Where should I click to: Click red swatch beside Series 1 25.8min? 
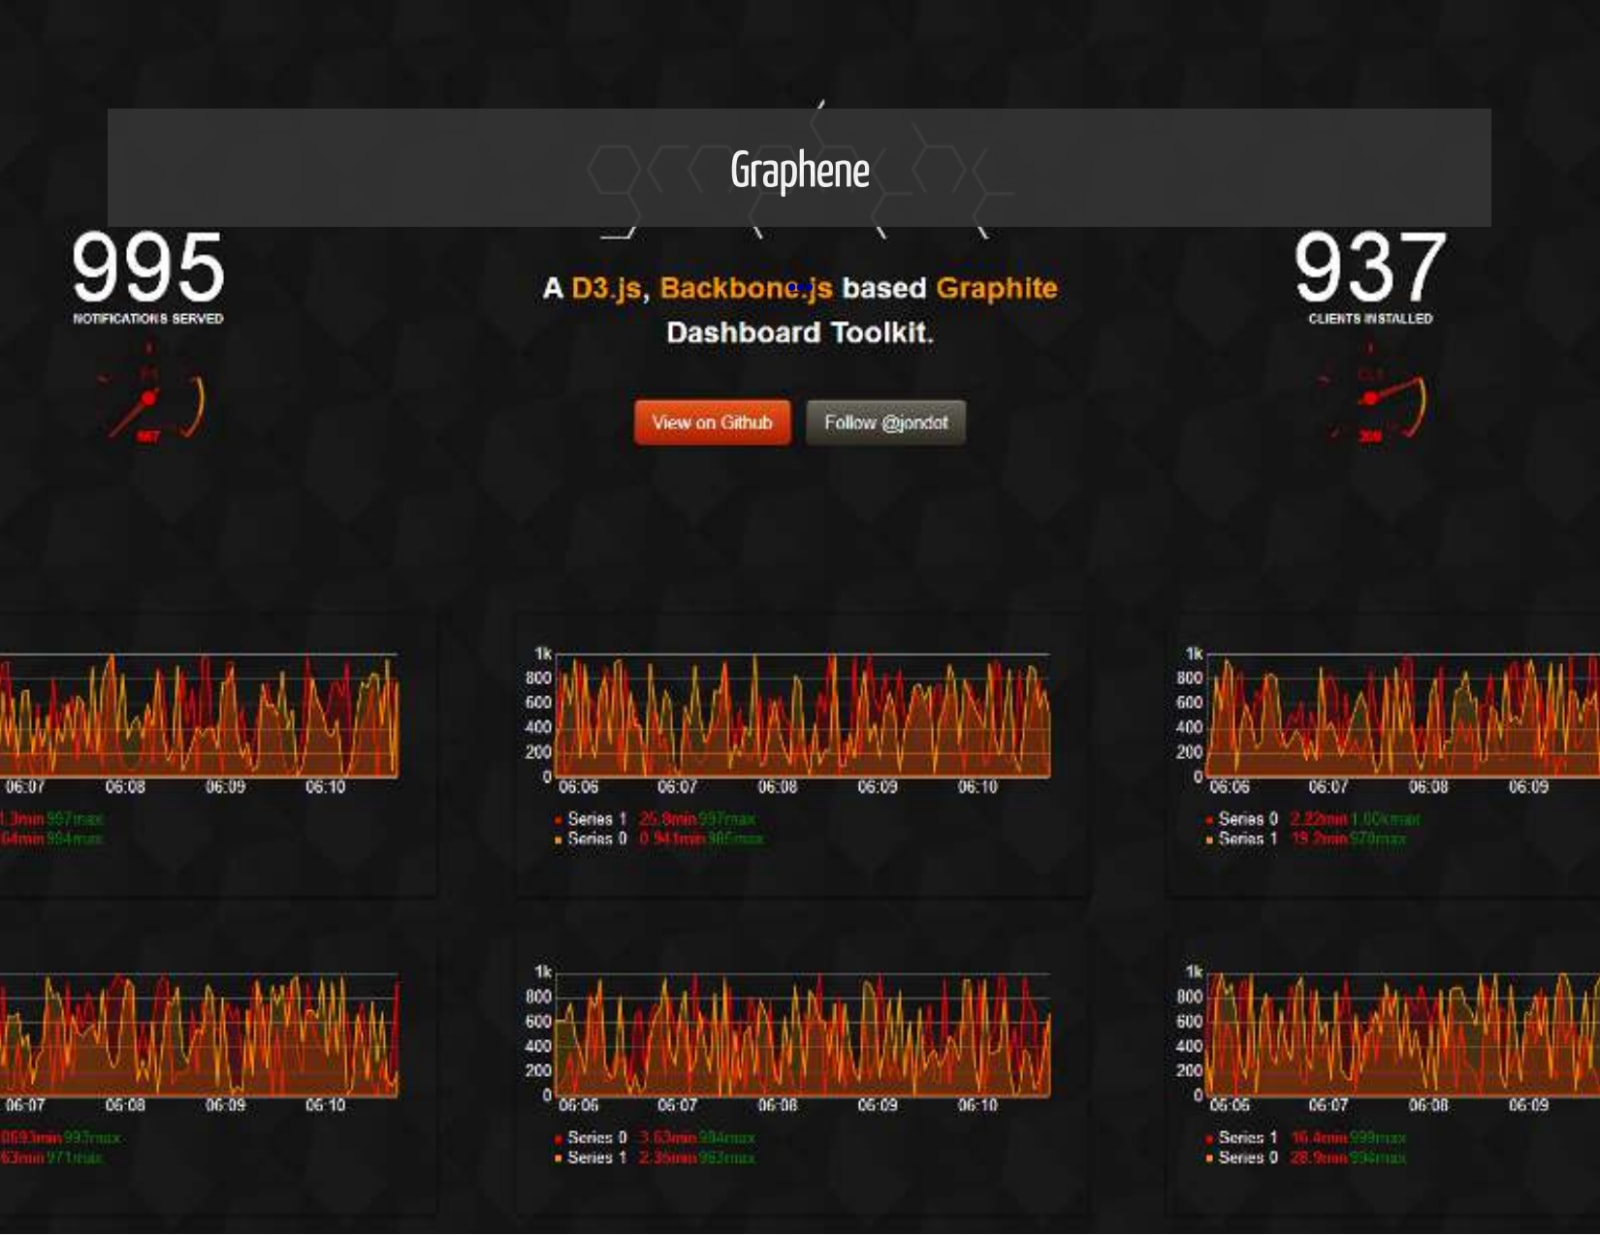click(558, 820)
